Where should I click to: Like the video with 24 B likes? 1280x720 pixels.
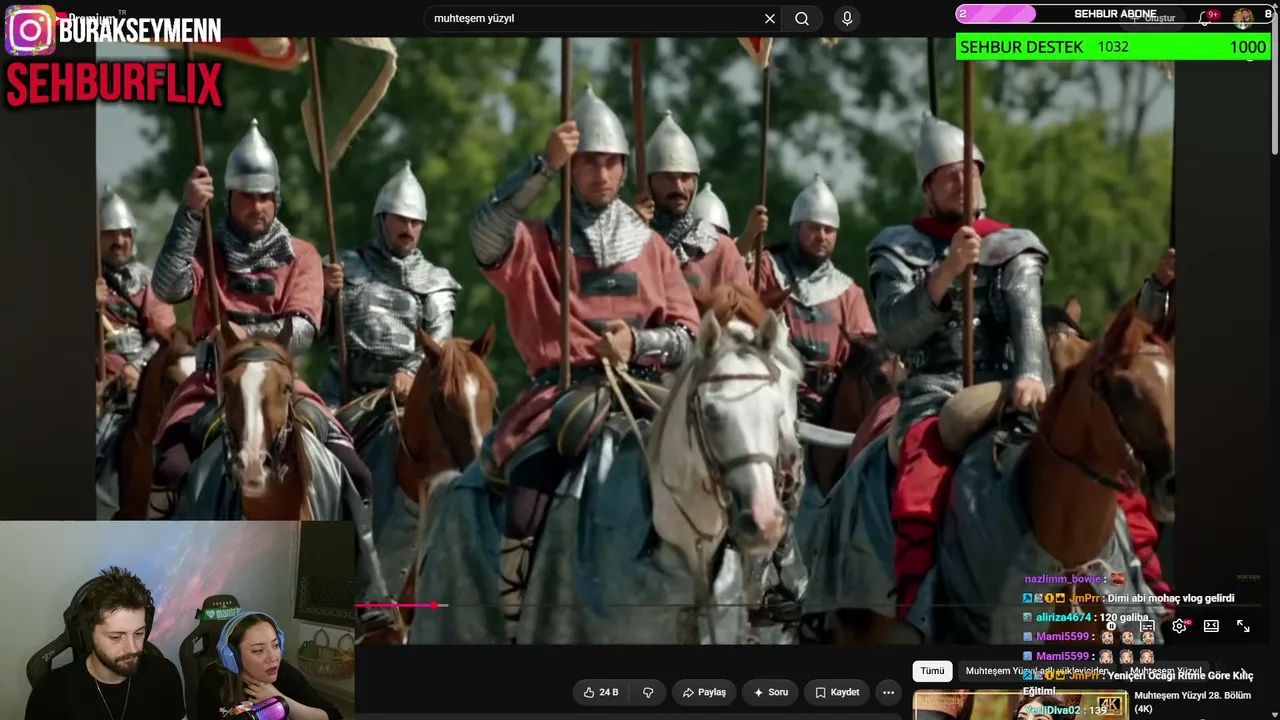pos(601,692)
